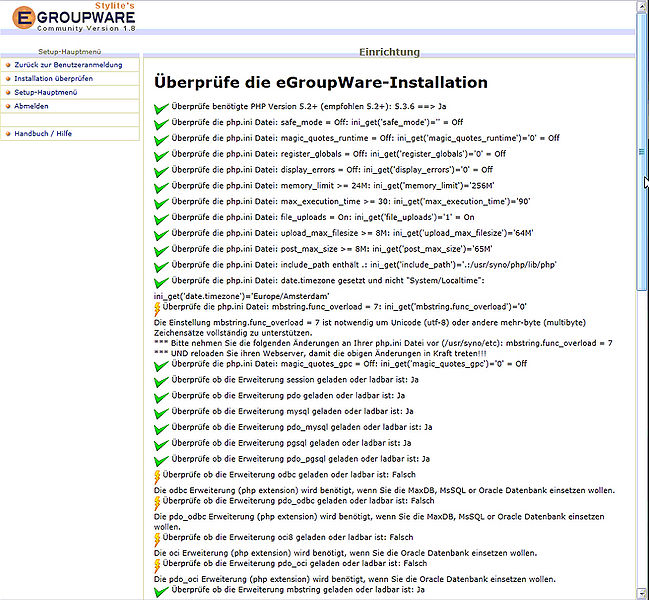The height and width of the screenshot is (600, 649).
Task: Click orange bullet beside Abmelden
Action: click(x=7, y=106)
